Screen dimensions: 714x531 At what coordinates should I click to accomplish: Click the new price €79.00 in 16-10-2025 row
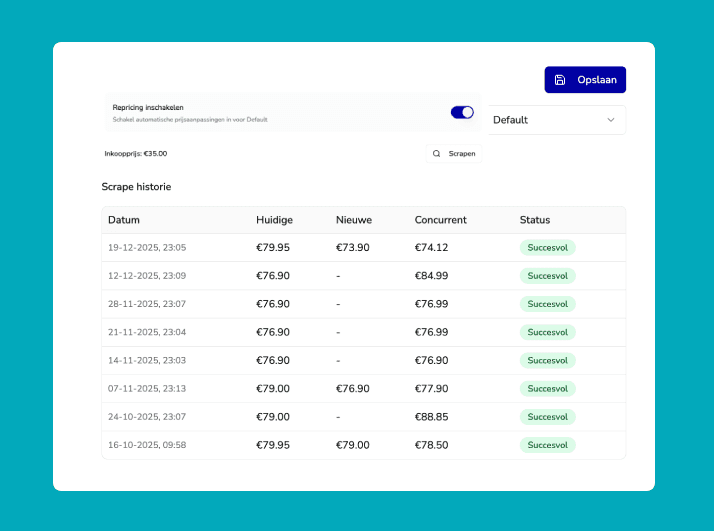point(352,445)
